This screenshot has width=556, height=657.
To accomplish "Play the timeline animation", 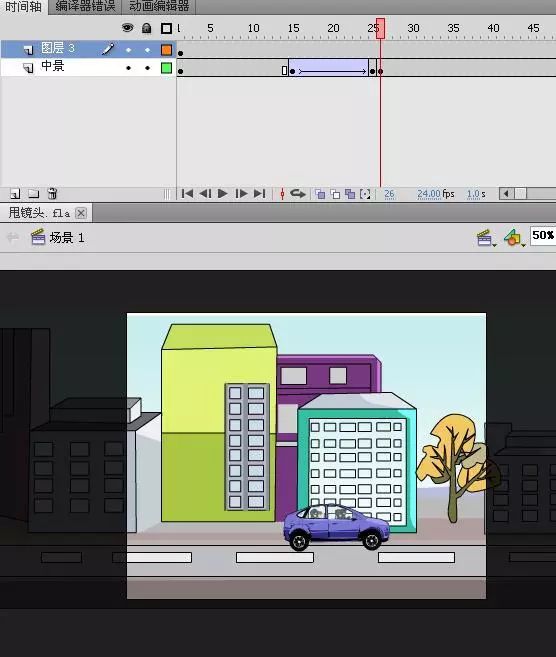I will (222, 194).
